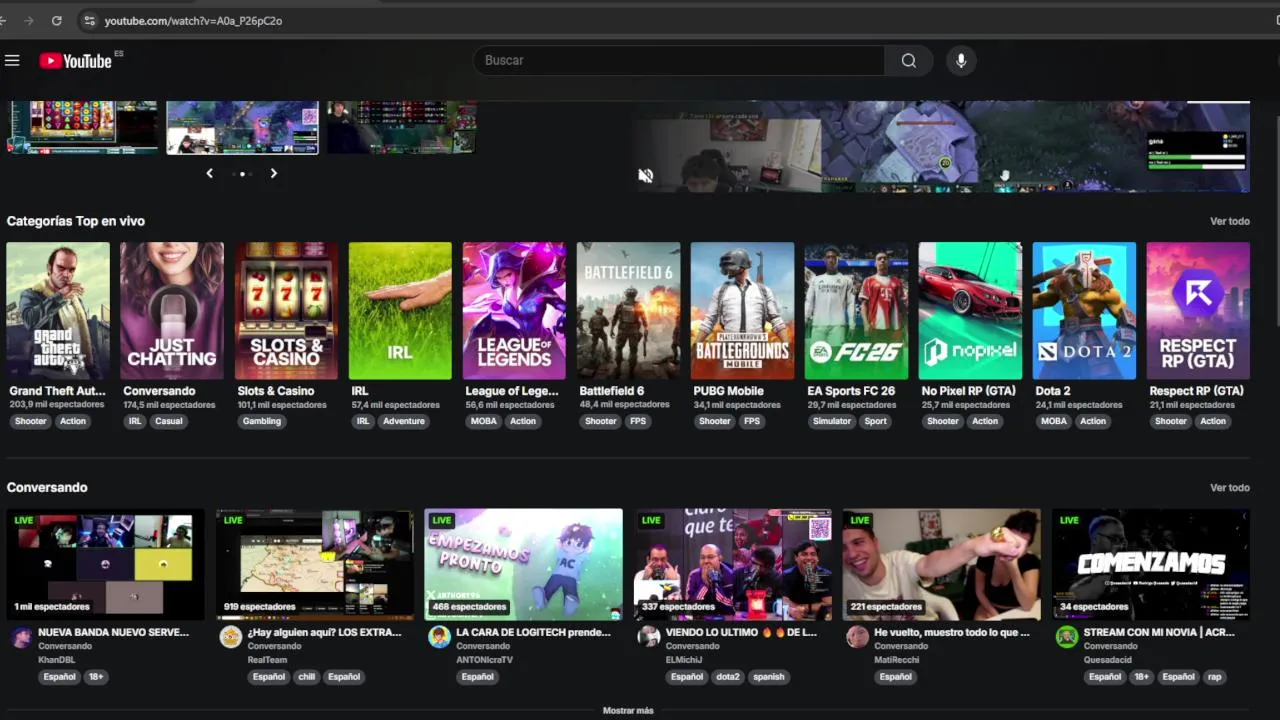Screen dimensions: 1280x720
Task: Open KhanDBL channel avatar
Action: (22, 637)
